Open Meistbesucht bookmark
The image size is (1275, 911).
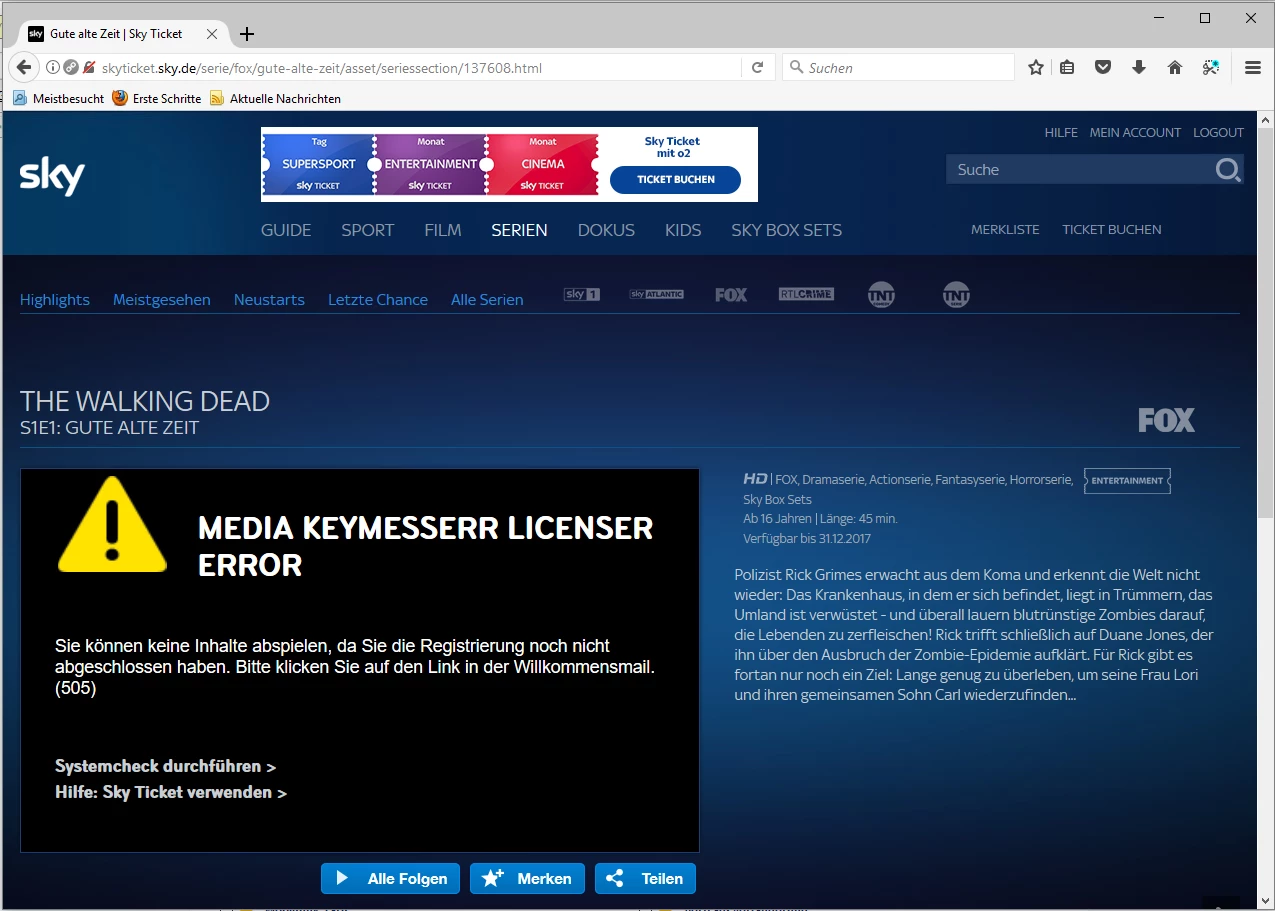(58, 99)
